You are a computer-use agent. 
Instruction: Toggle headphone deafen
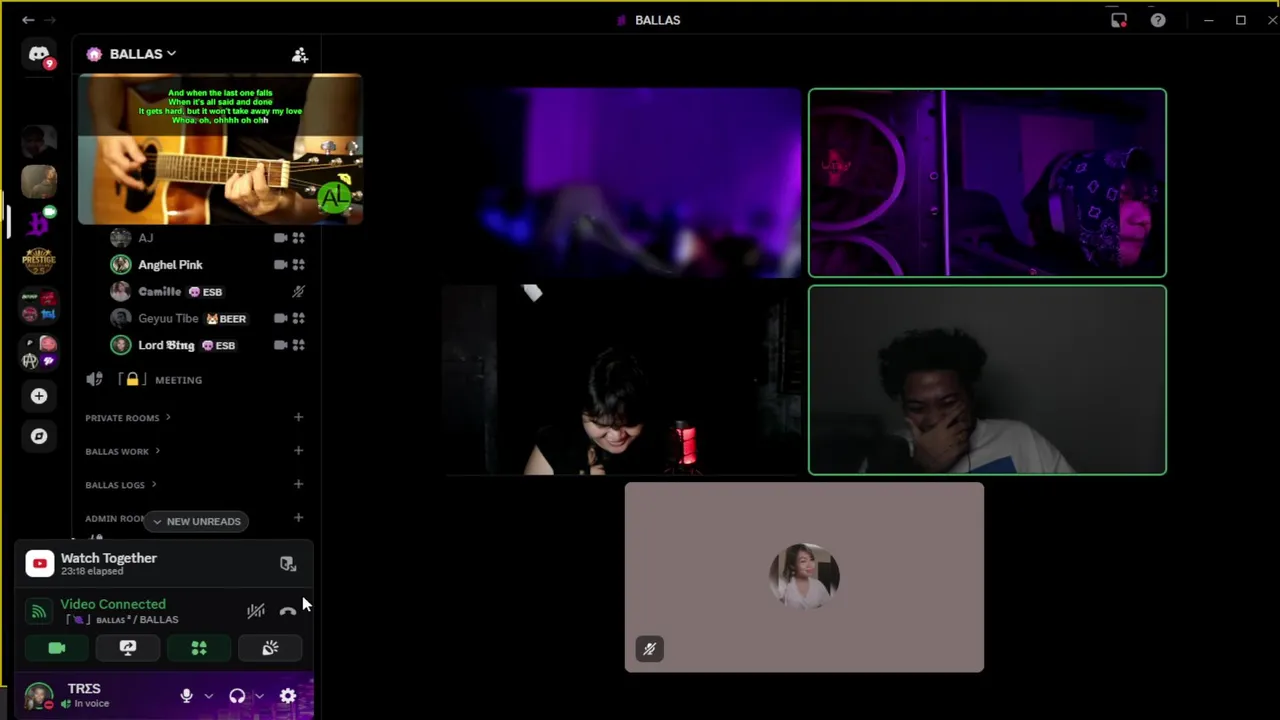click(237, 696)
